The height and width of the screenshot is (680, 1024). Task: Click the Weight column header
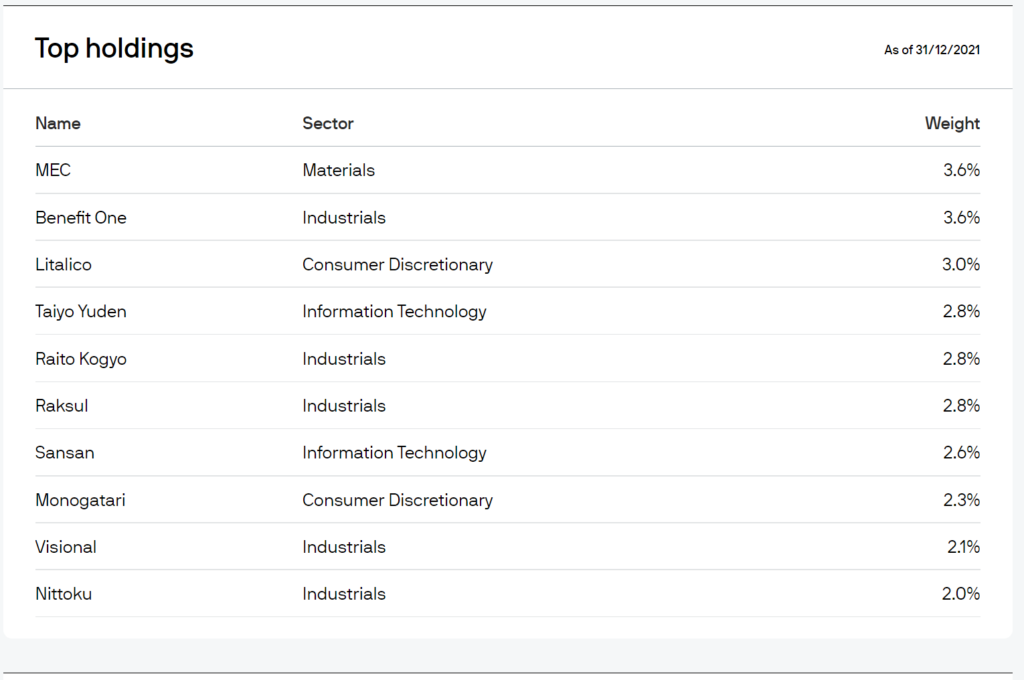952,123
